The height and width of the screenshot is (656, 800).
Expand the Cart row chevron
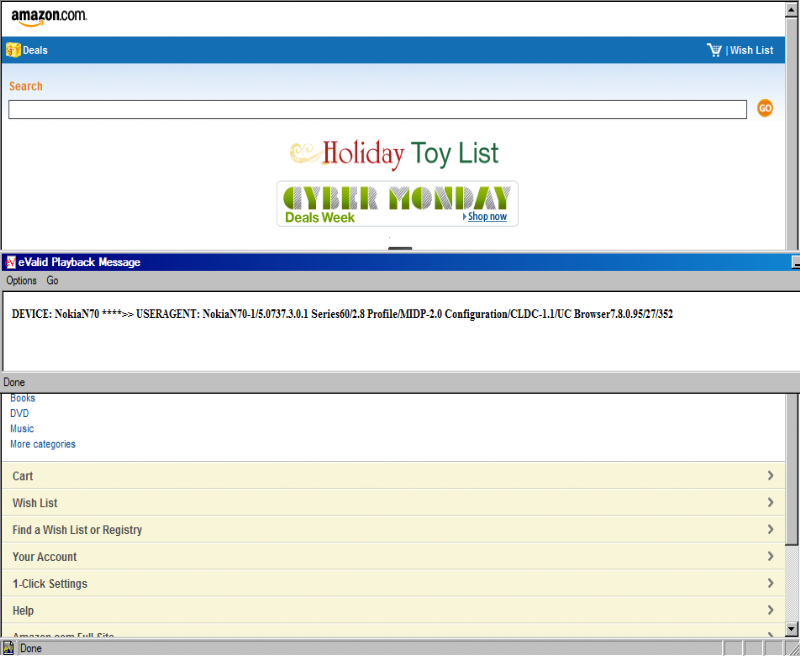point(770,475)
